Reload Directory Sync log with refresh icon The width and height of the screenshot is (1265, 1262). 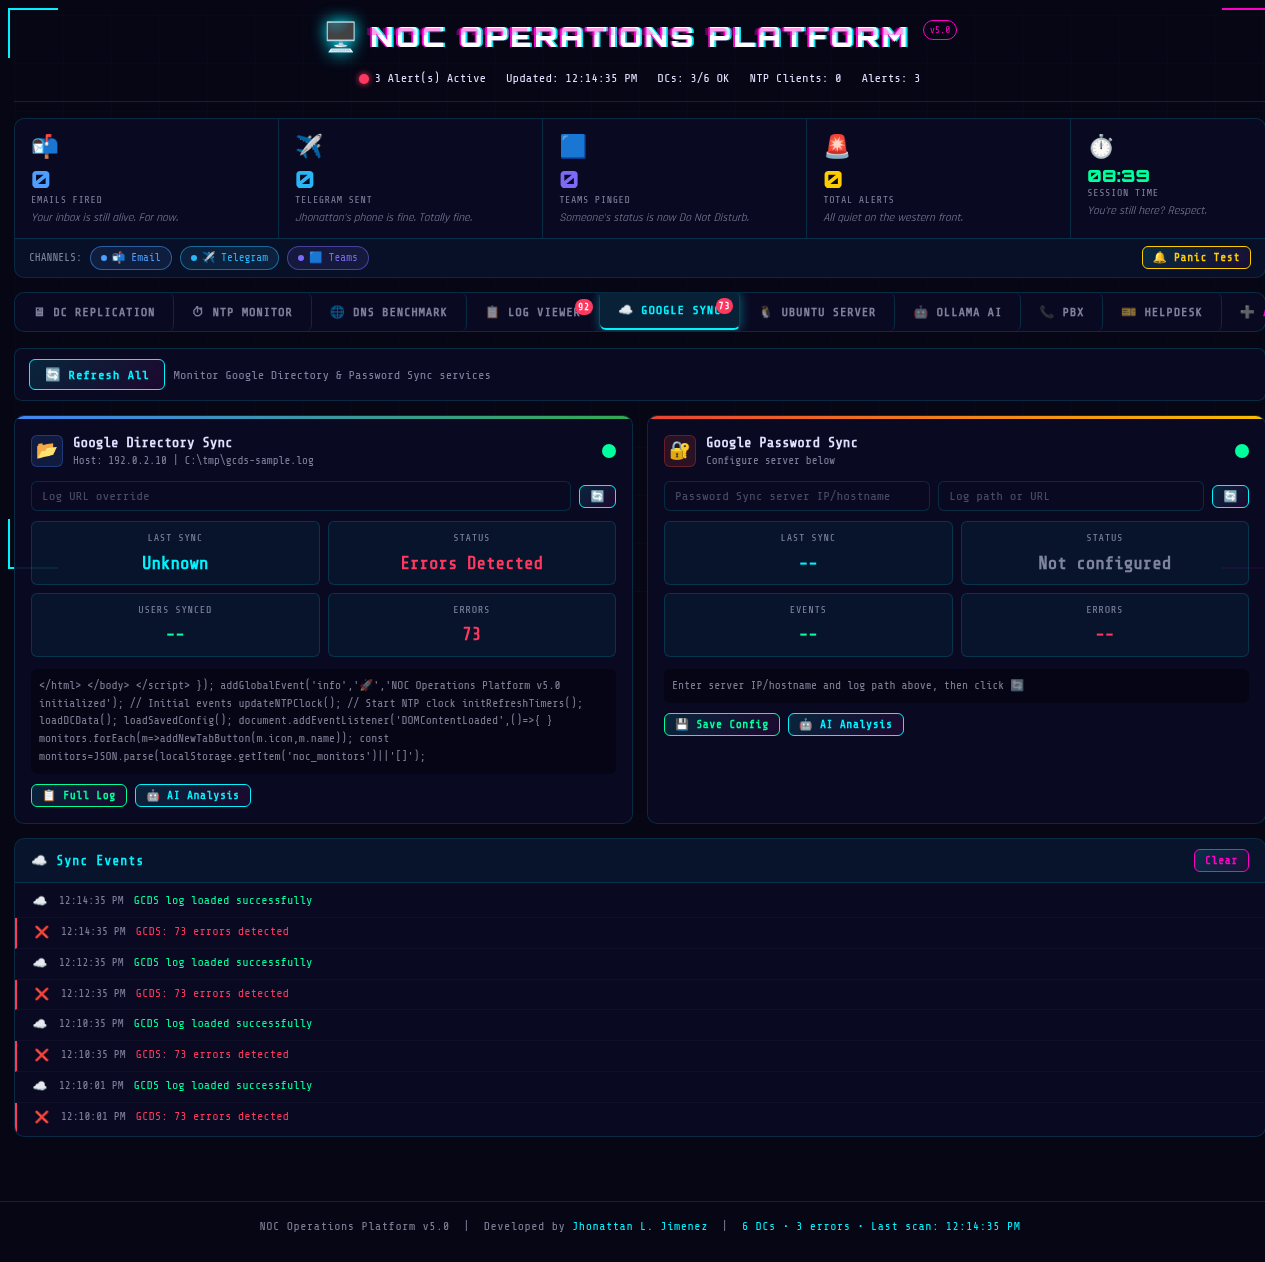coord(597,496)
